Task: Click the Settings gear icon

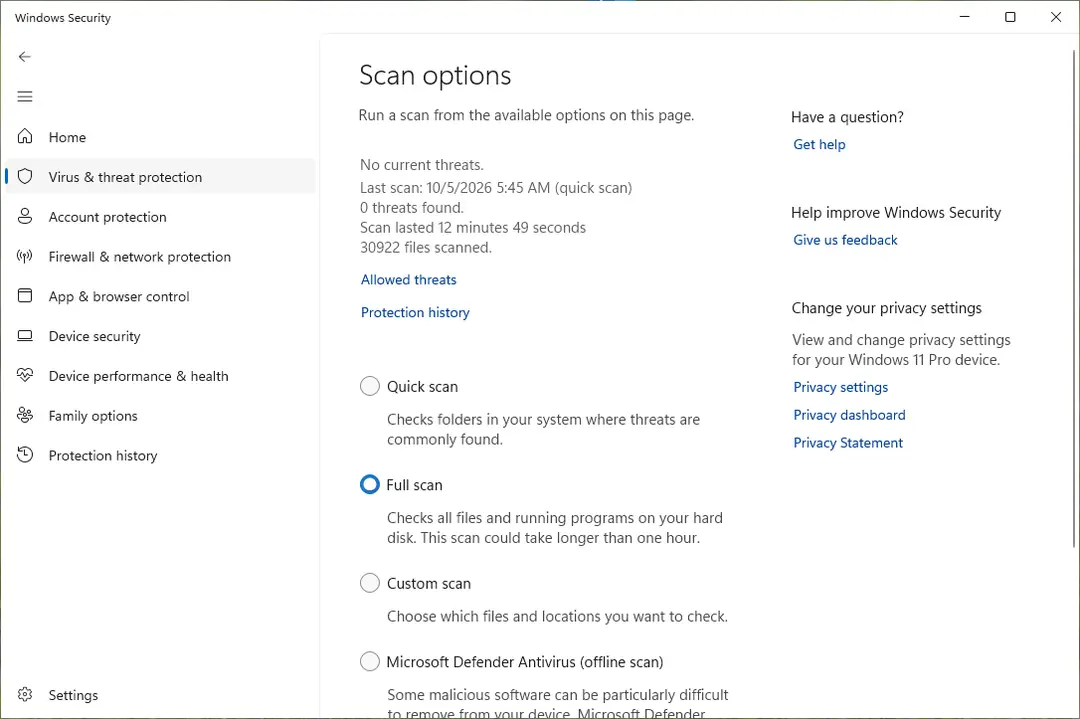Action: coord(25,694)
